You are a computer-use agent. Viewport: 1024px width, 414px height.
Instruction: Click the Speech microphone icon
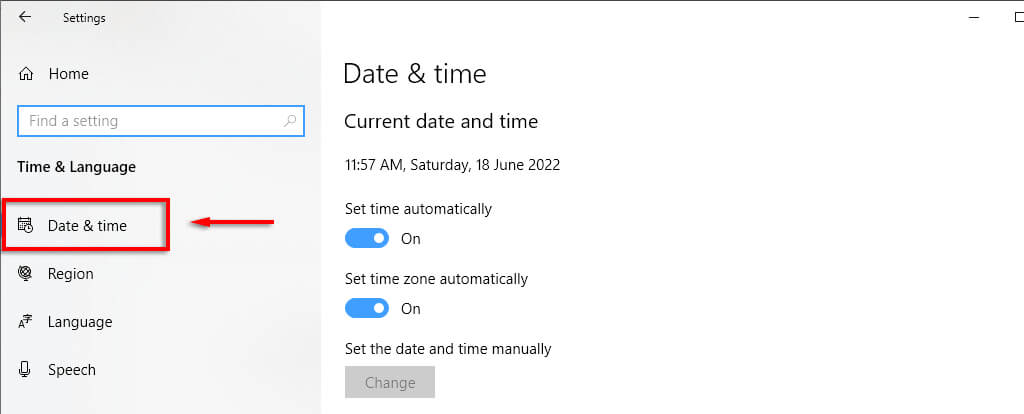coord(26,370)
